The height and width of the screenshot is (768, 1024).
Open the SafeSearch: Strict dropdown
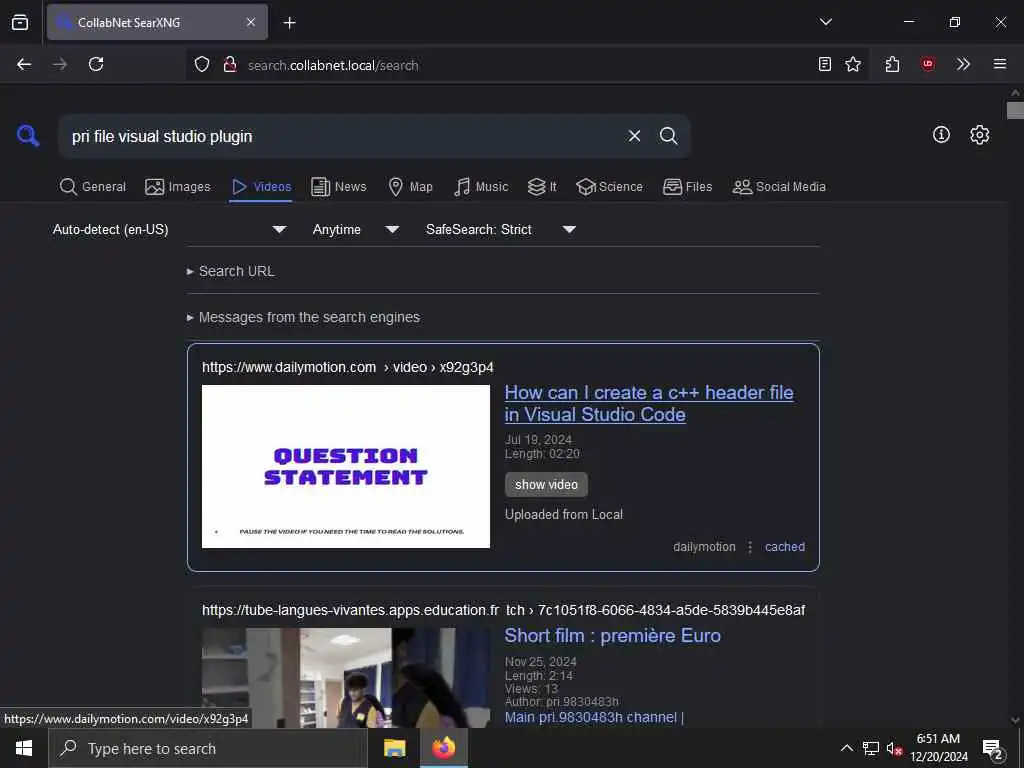(500, 229)
